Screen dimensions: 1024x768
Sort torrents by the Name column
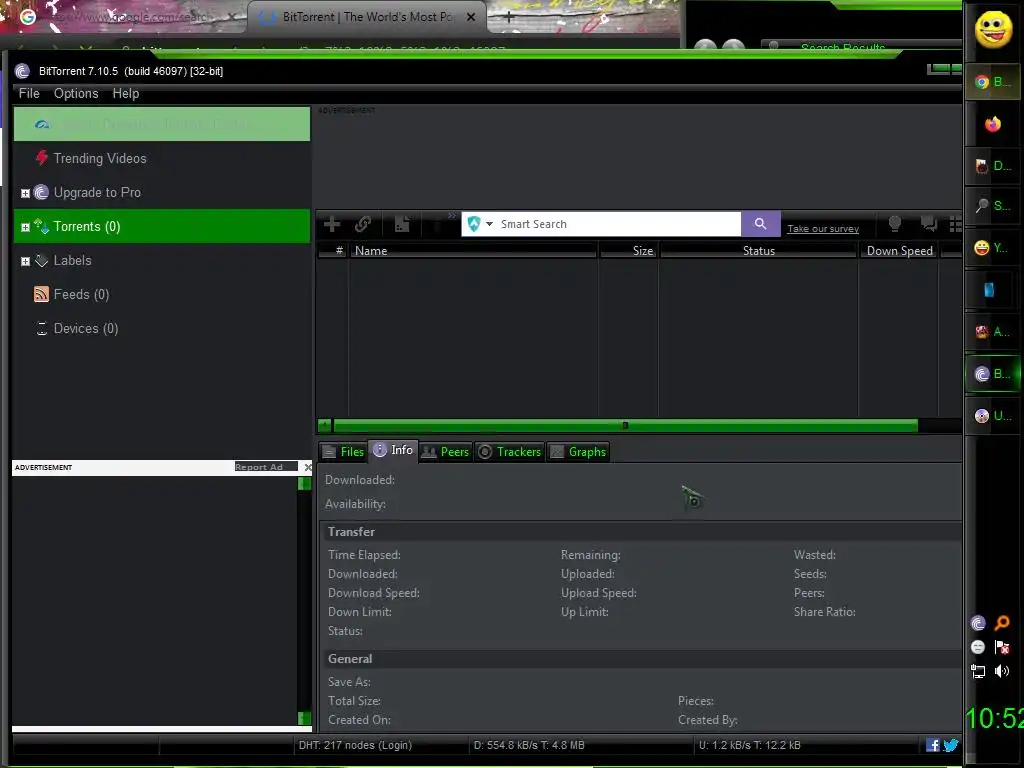click(473, 251)
